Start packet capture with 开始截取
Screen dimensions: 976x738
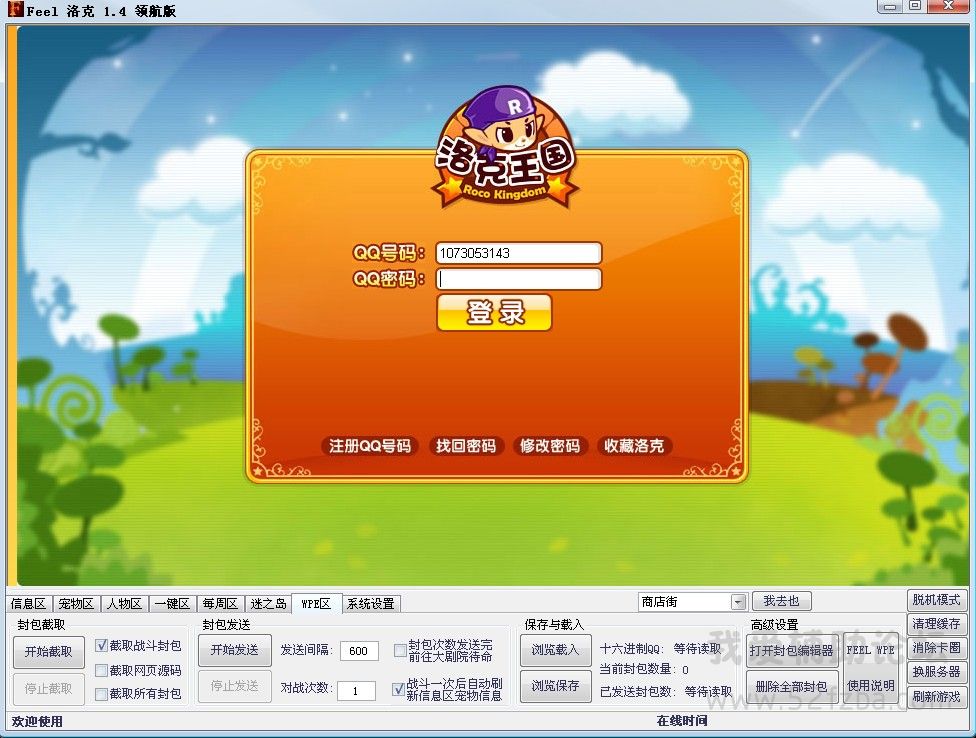click(49, 652)
